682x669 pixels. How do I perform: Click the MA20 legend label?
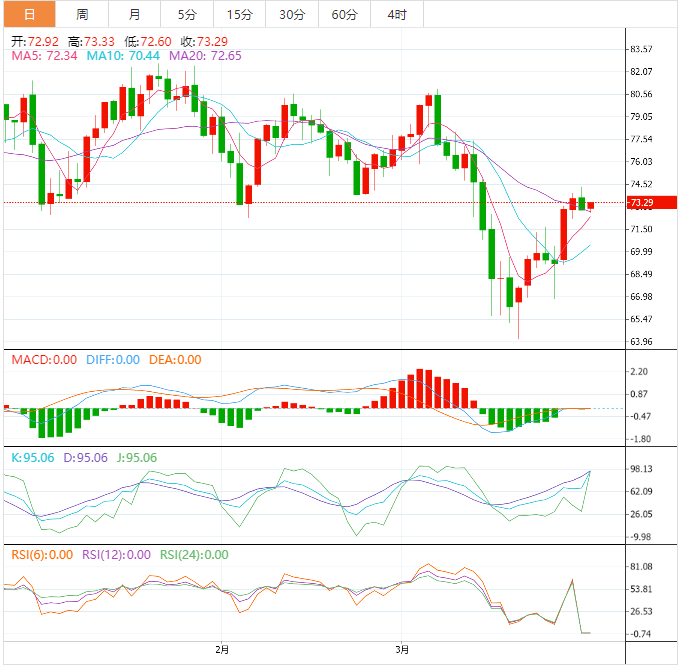pyautogui.click(x=205, y=56)
